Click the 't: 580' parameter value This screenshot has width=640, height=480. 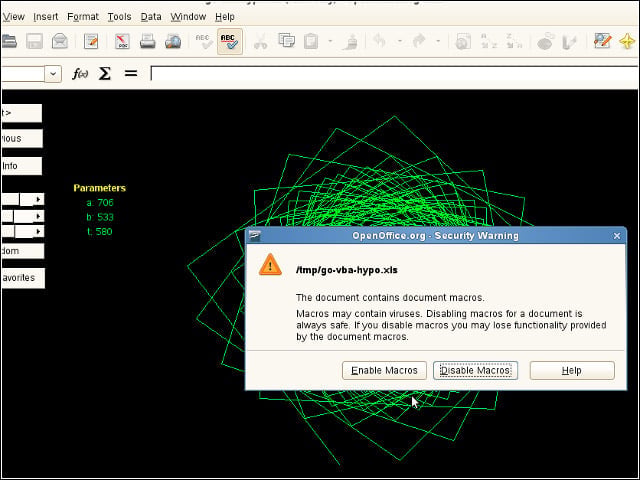point(100,232)
